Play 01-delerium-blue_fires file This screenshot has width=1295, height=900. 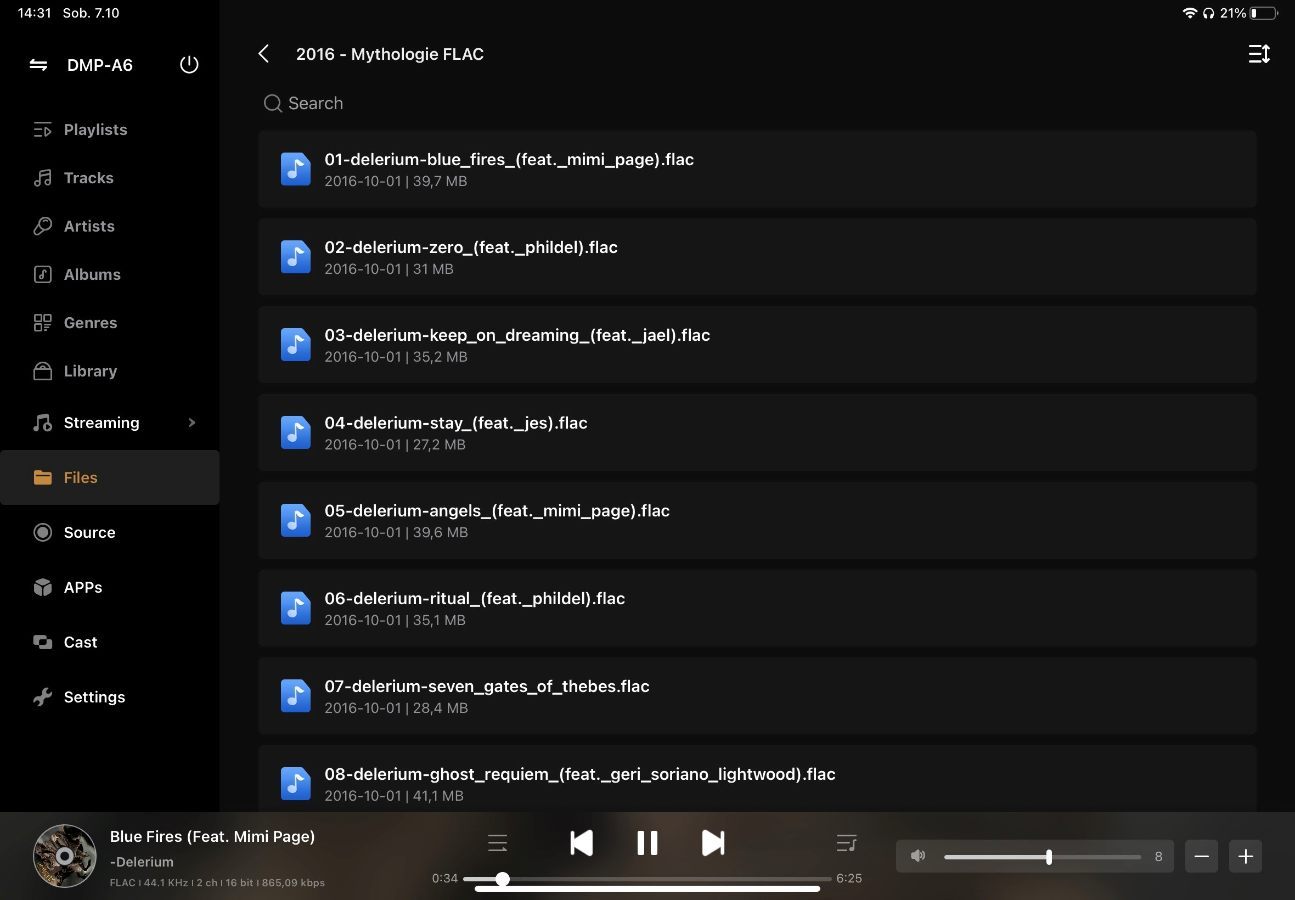click(757, 169)
